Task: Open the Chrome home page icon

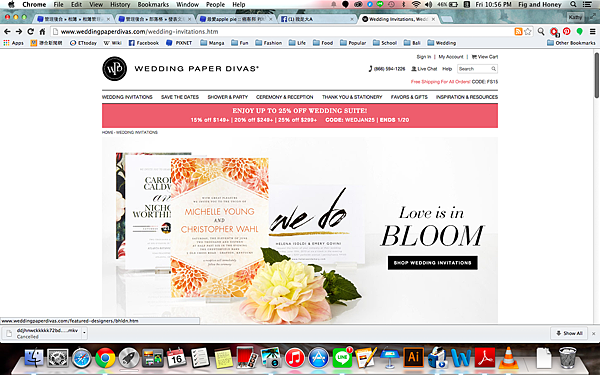Action: [x=42, y=31]
